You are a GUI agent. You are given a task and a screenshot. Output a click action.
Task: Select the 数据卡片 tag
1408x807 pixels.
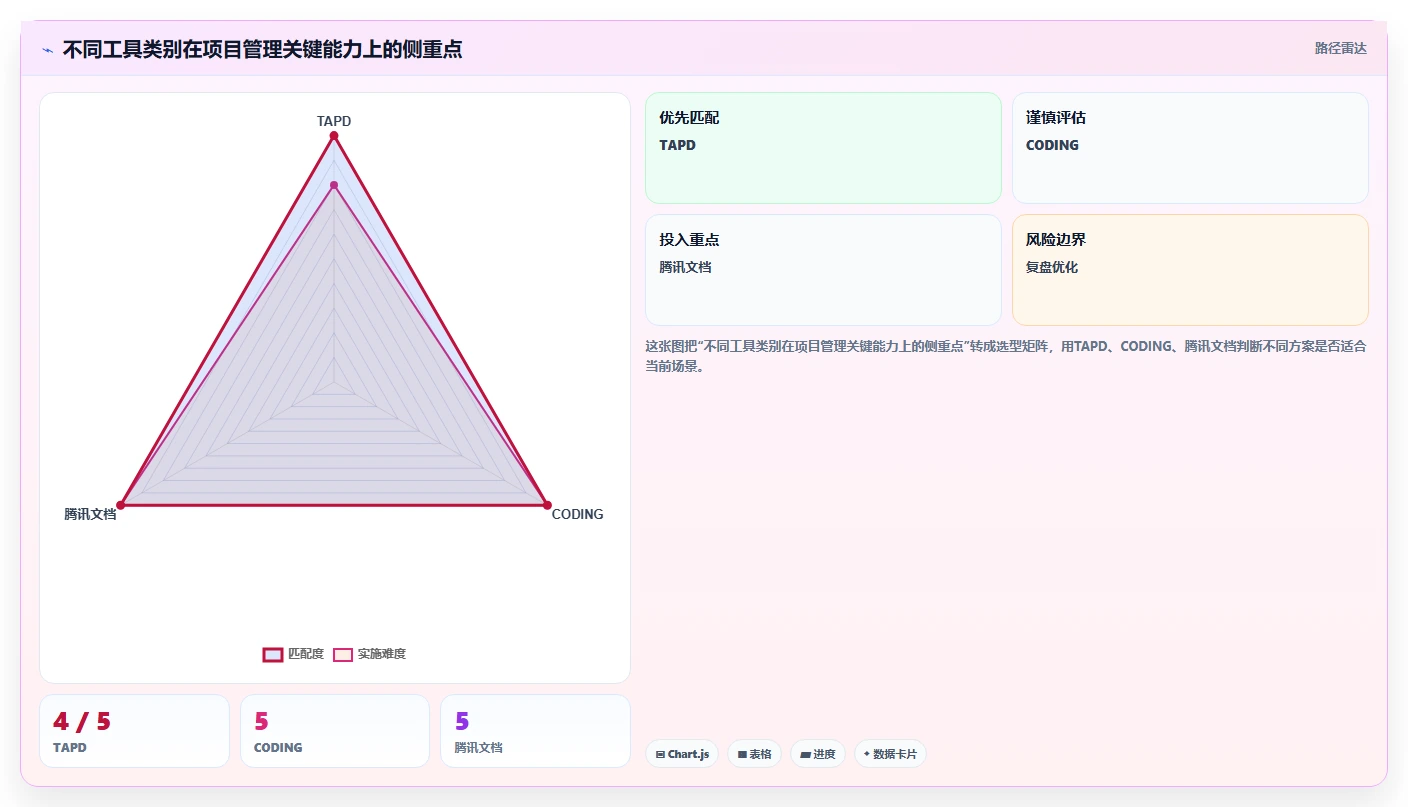[890, 754]
